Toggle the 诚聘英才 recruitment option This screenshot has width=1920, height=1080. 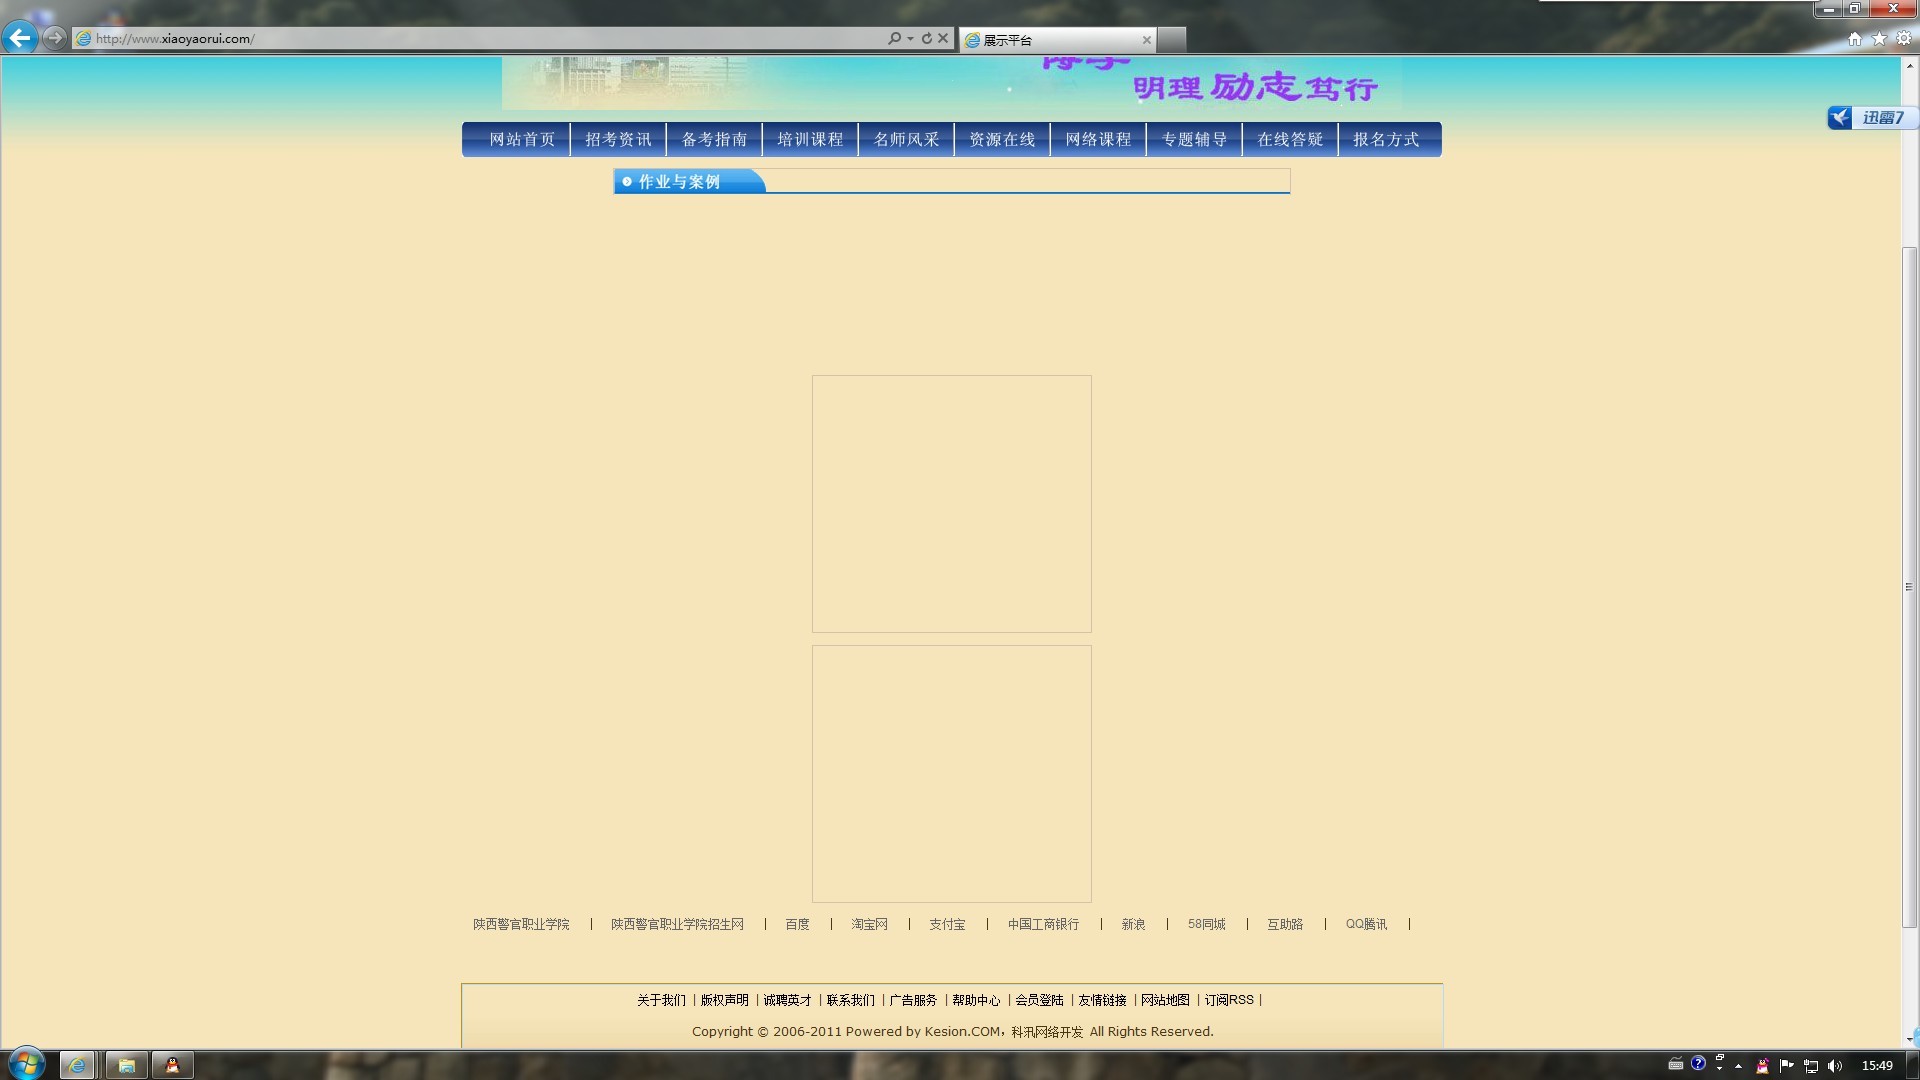[x=786, y=1000]
